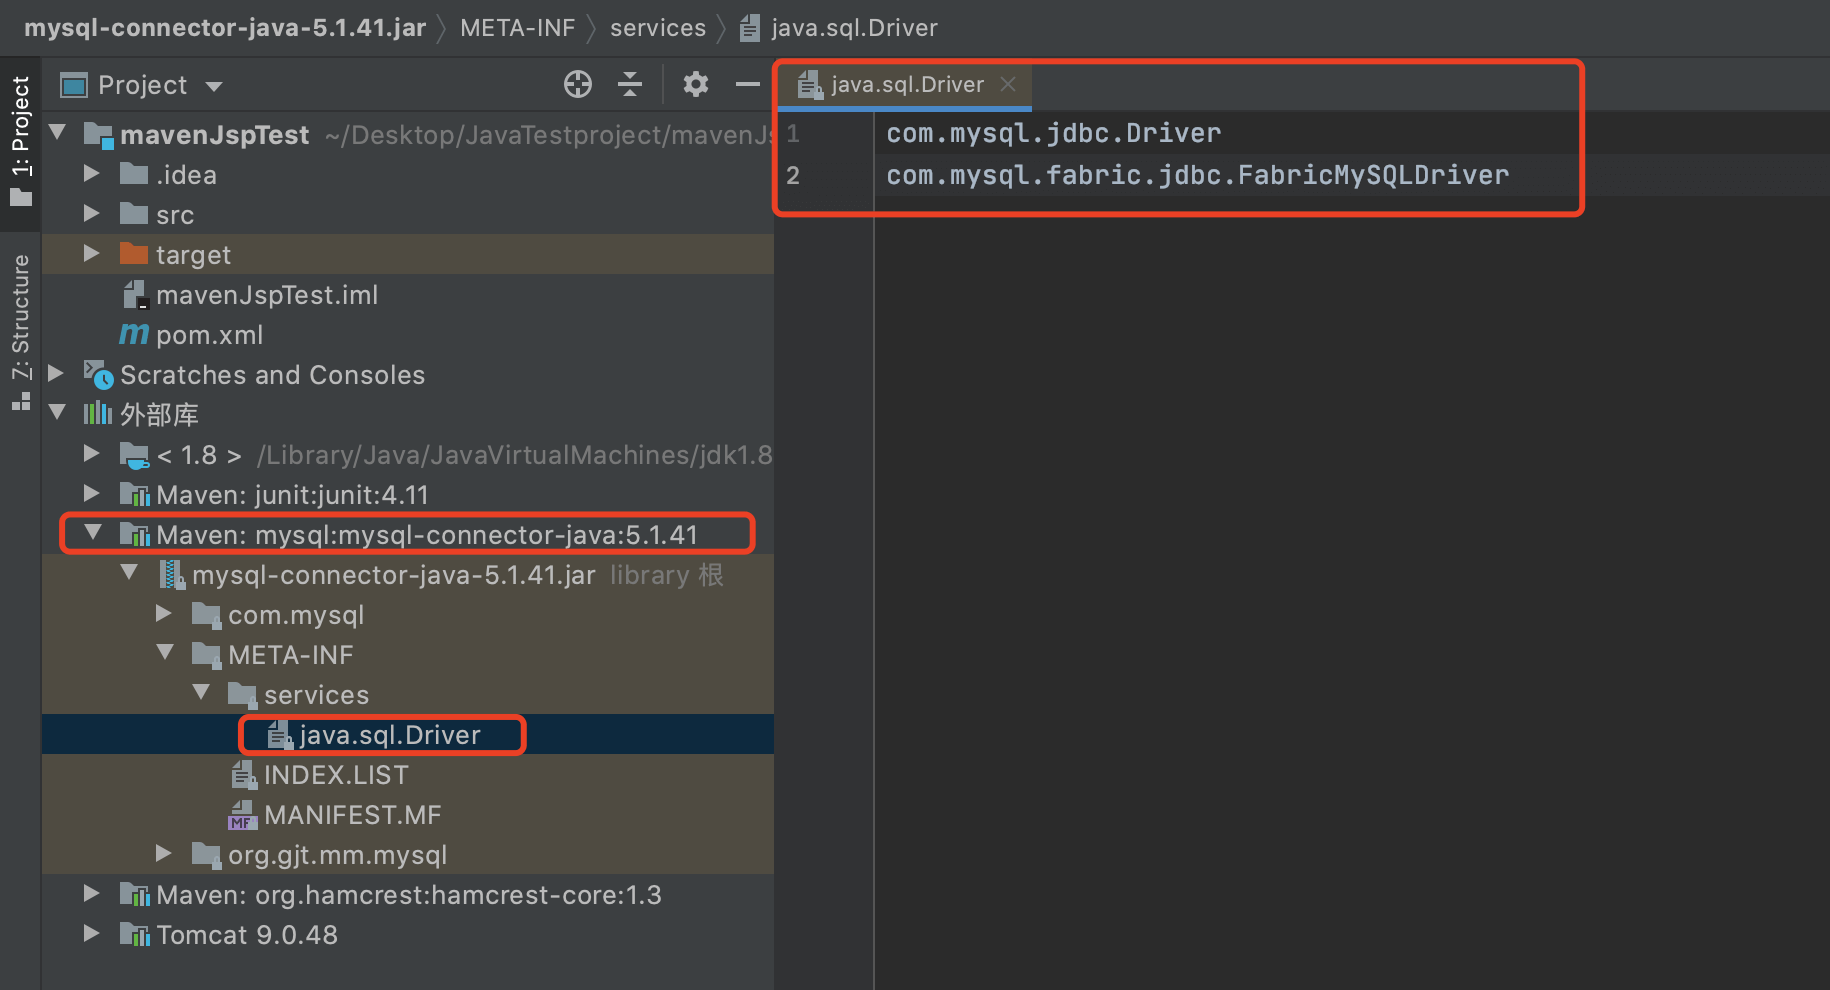Expand the target folder
The height and width of the screenshot is (990, 1830).
click(x=92, y=254)
